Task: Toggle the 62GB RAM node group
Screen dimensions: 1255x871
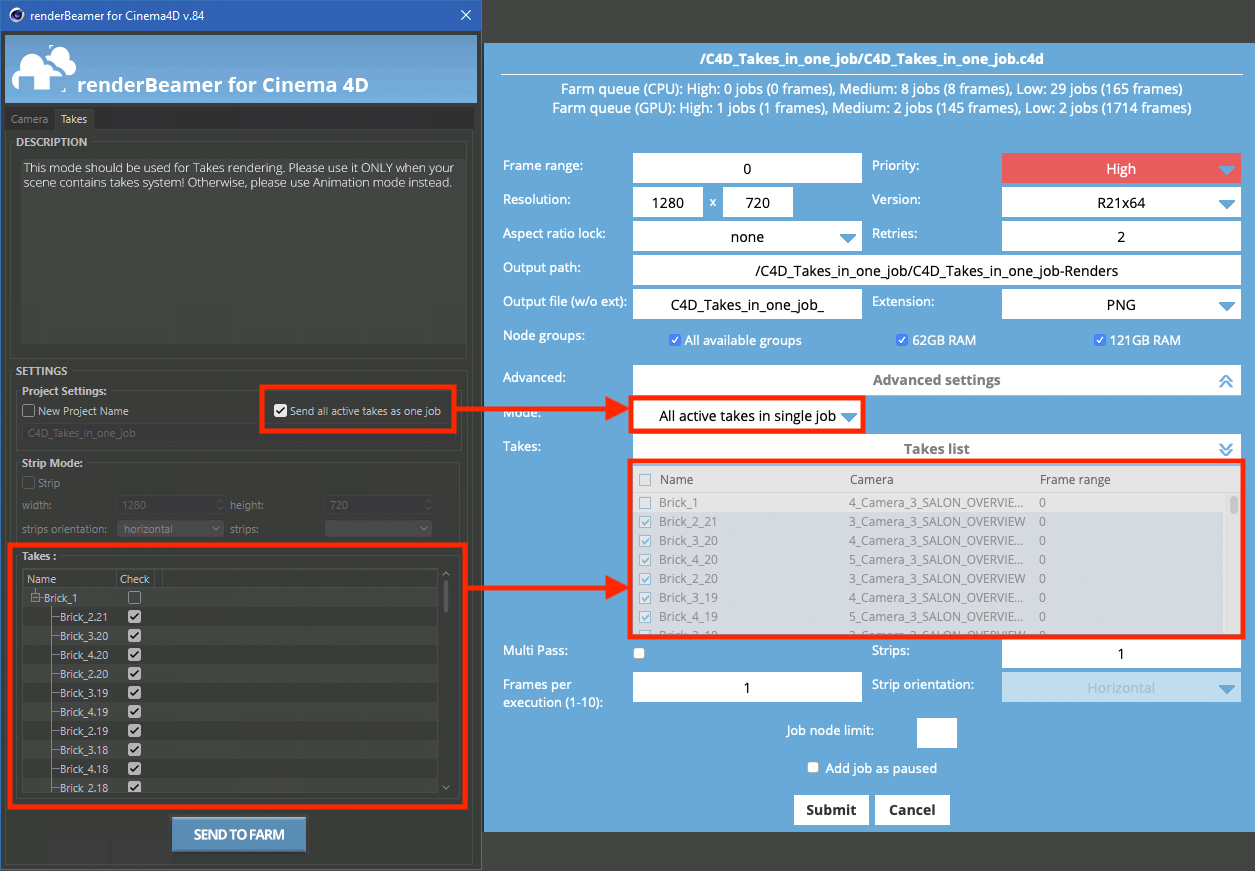Action: (x=902, y=340)
